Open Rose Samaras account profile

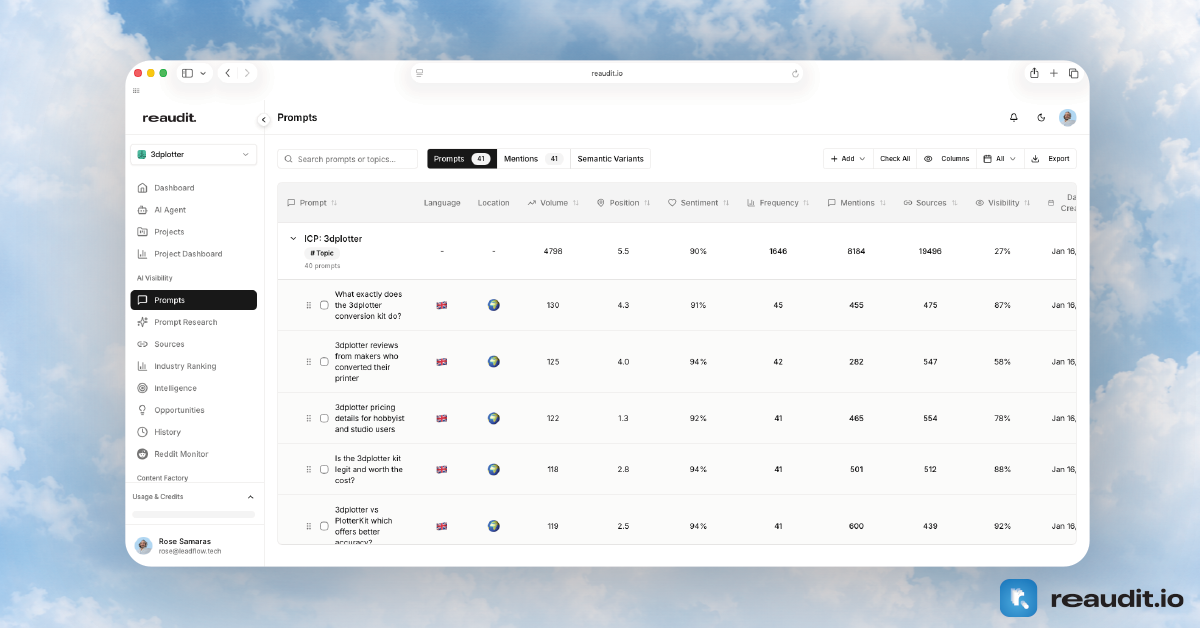(x=193, y=545)
